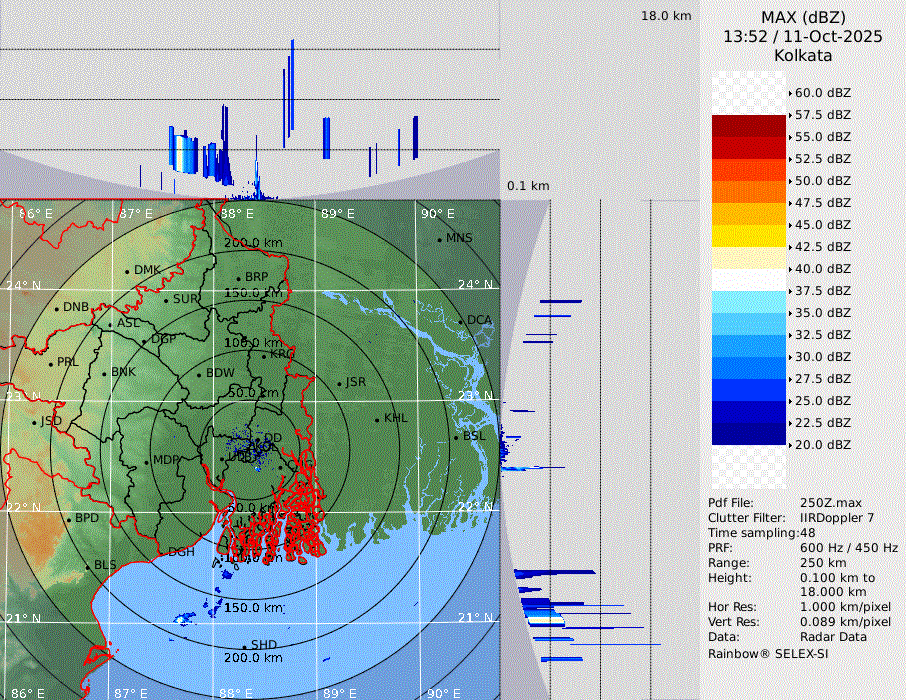This screenshot has height=700, width=906.
Task: Click the Kolkata radar name label
Action: pyautogui.click(x=803, y=55)
